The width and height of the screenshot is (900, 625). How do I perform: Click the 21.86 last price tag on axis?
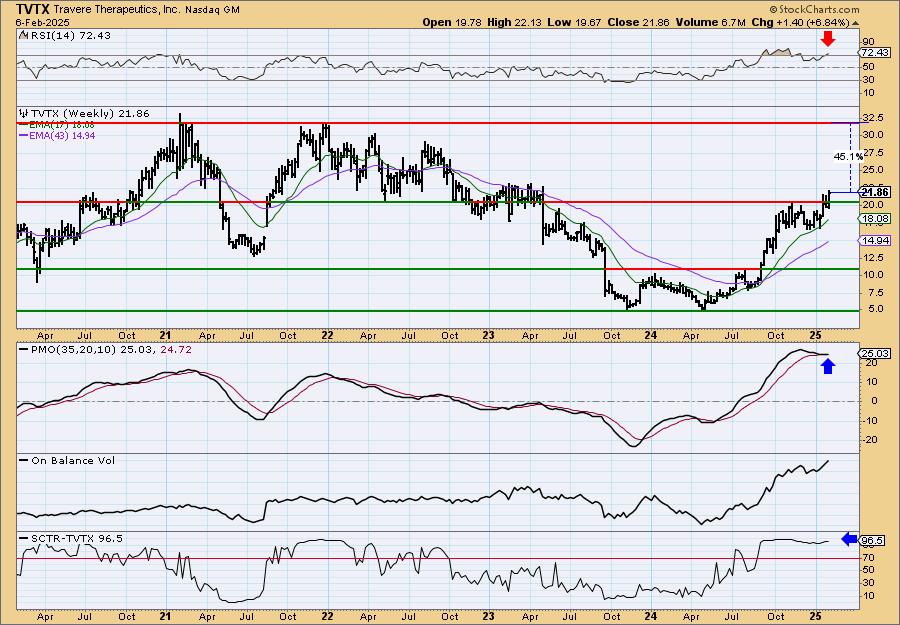pyautogui.click(x=875, y=193)
